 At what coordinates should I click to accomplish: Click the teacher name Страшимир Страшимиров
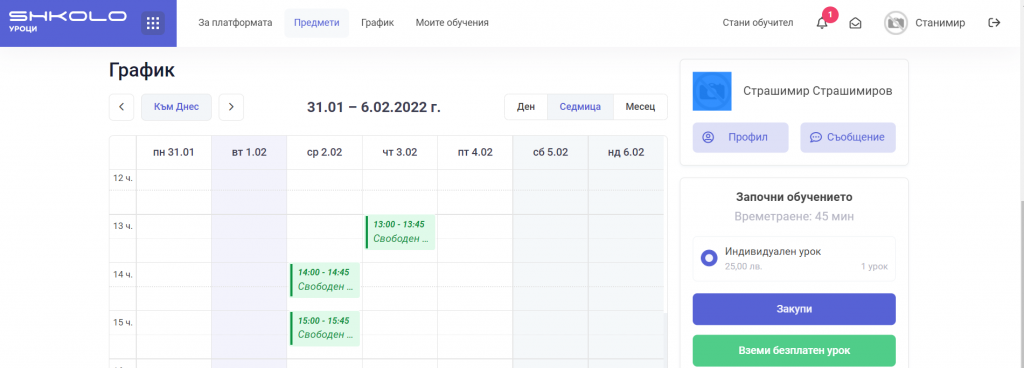click(818, 91)
